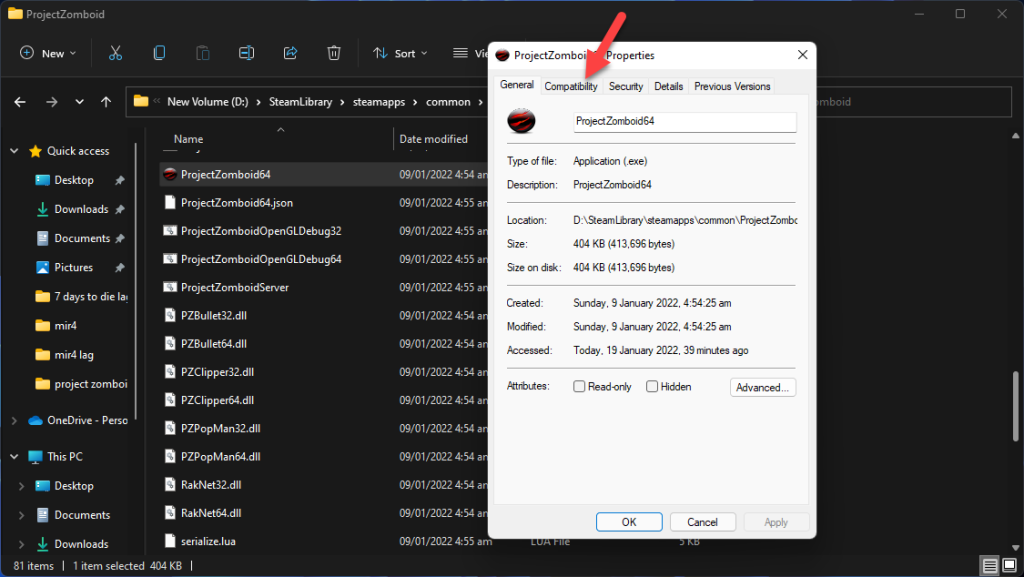Switch to large thumbnails view icon
The width and height of the screenshot is (1024, 577).
point(1010,565)
